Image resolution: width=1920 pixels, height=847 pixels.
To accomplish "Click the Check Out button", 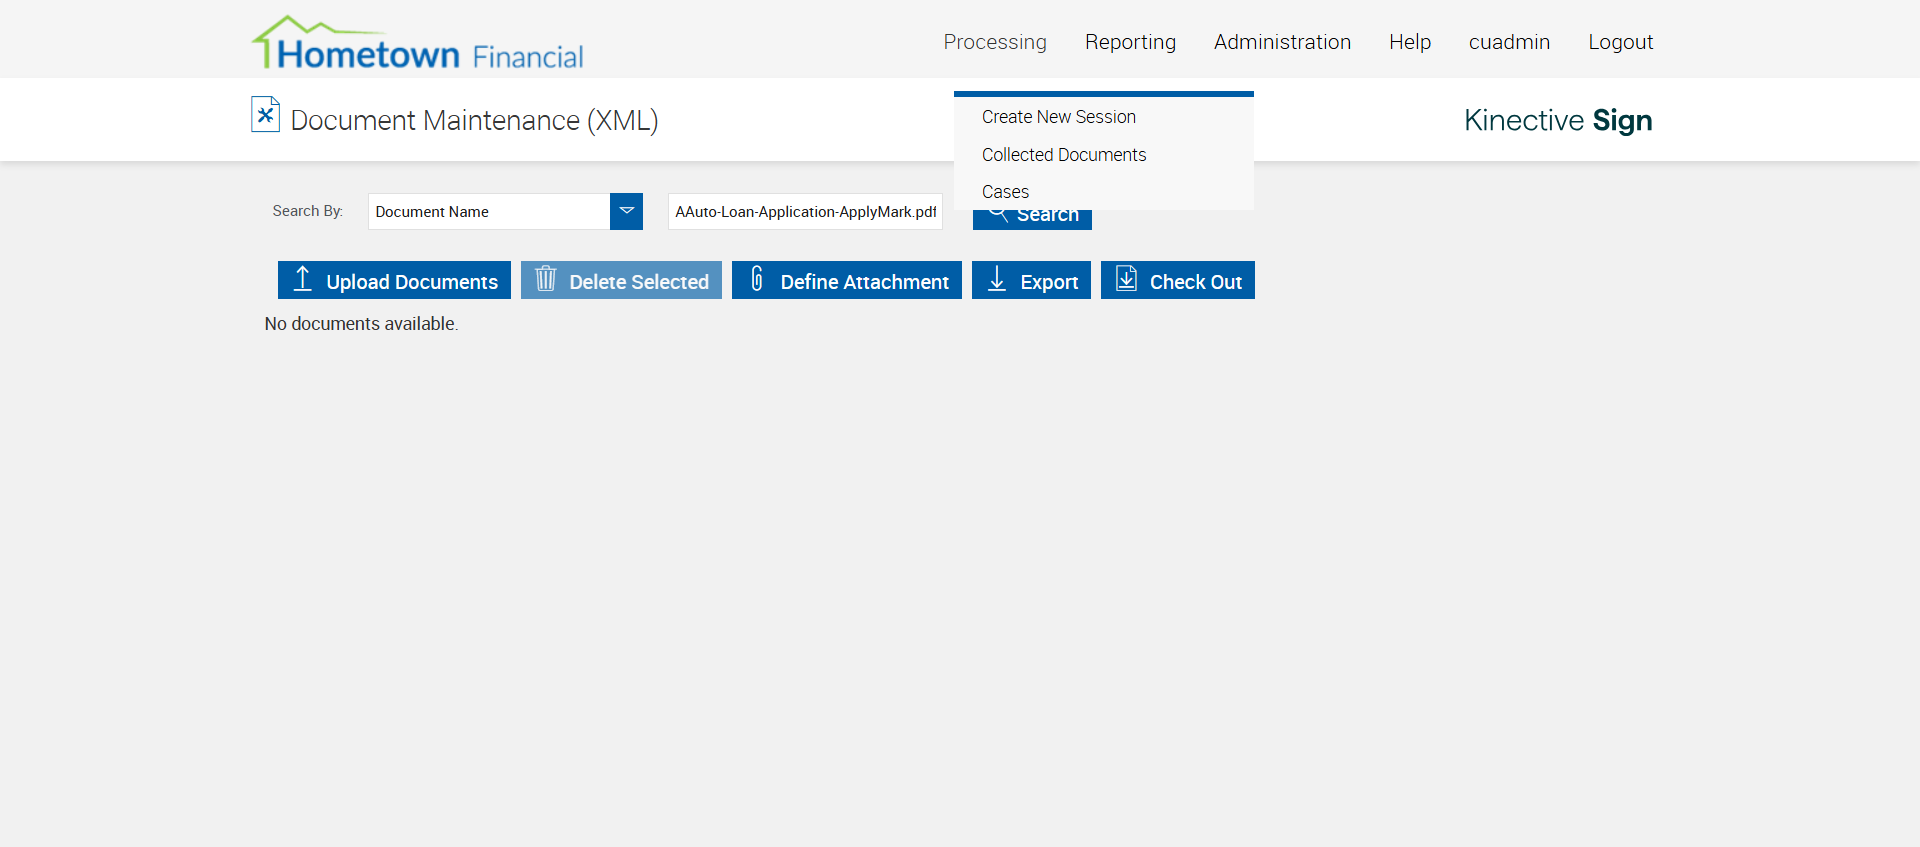I will pos(1178,280).
